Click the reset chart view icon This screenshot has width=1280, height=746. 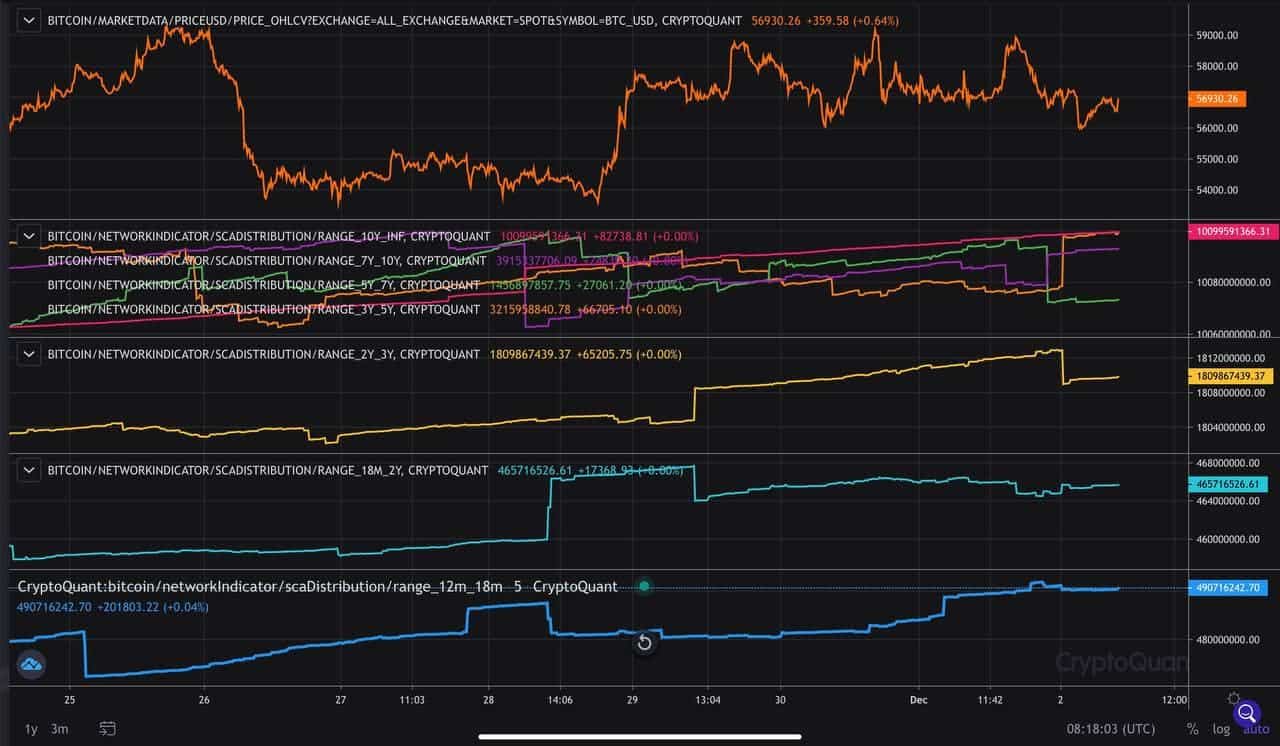645,642
